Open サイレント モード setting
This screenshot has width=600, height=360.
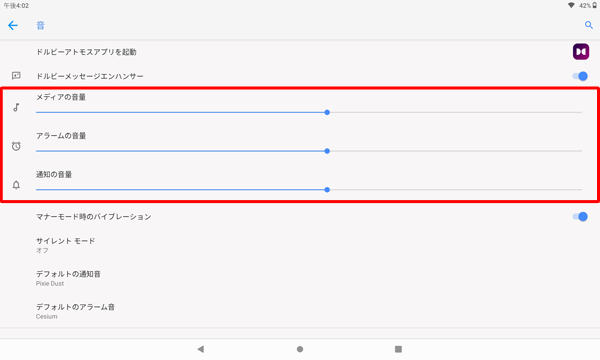click(x=300, y=245)
